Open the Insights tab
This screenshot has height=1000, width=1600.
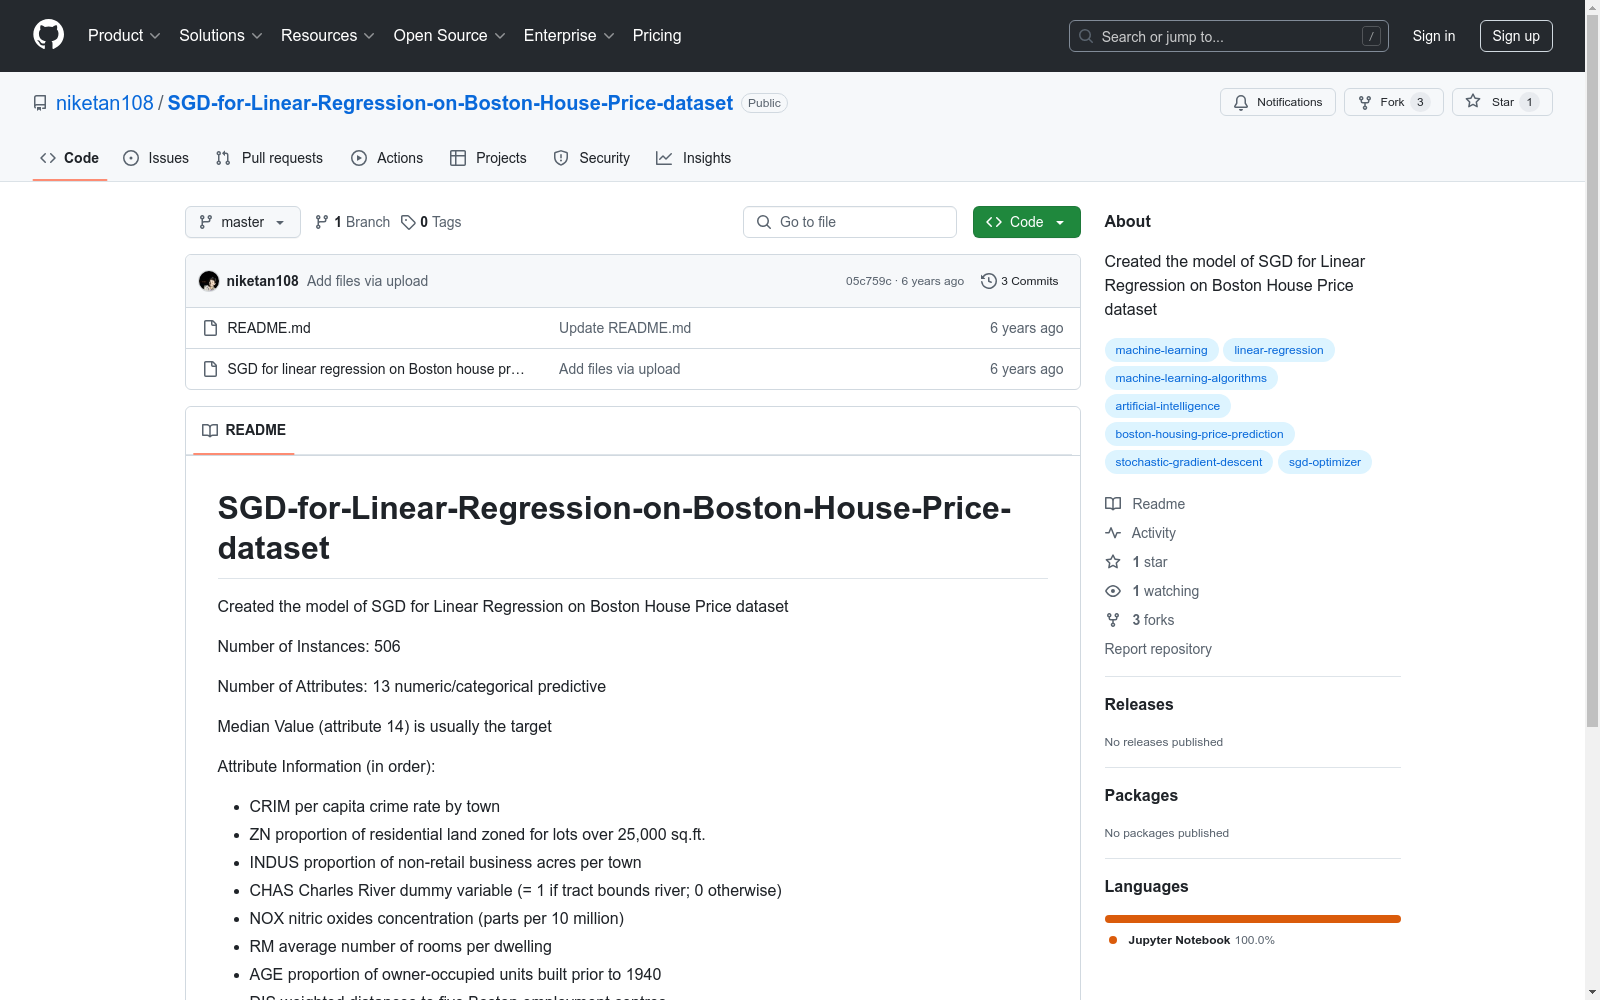[693, 158]
